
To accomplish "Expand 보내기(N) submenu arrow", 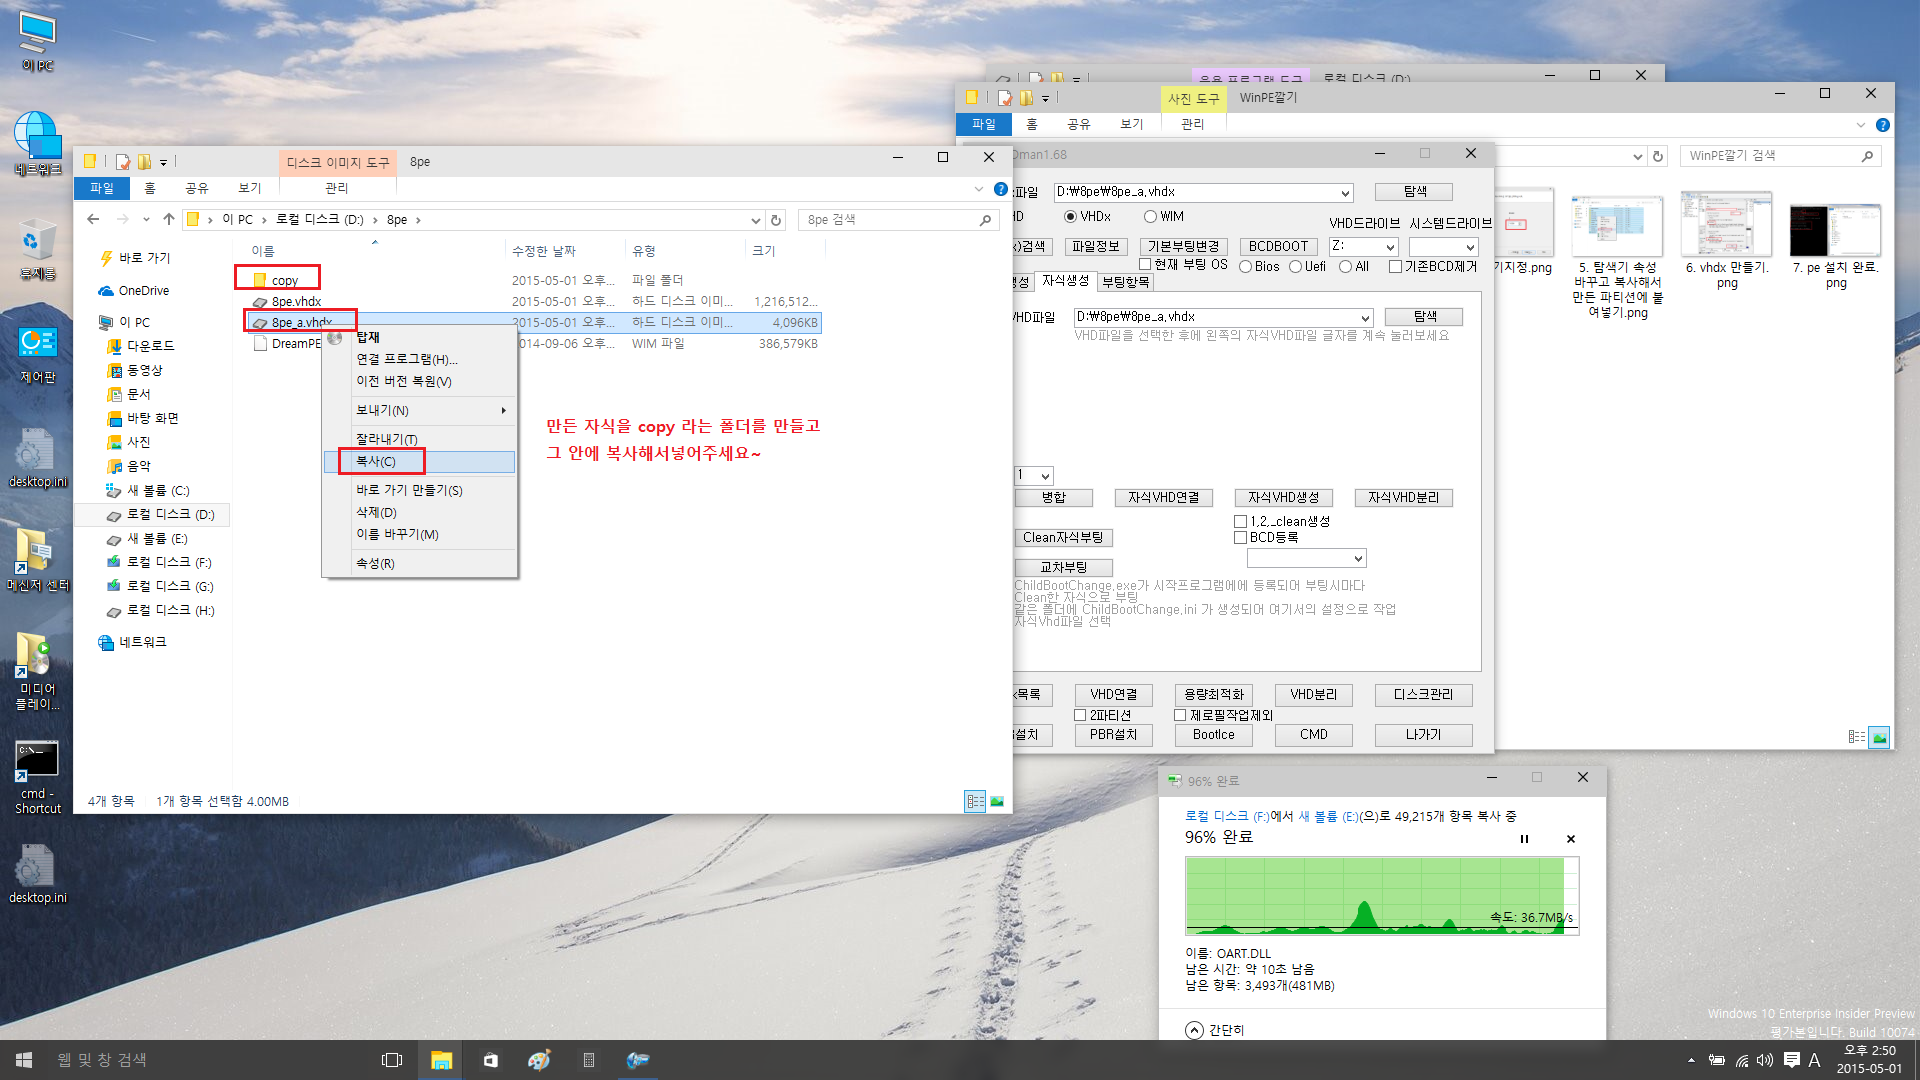I will pyautogui.click(x=503, y=411).
